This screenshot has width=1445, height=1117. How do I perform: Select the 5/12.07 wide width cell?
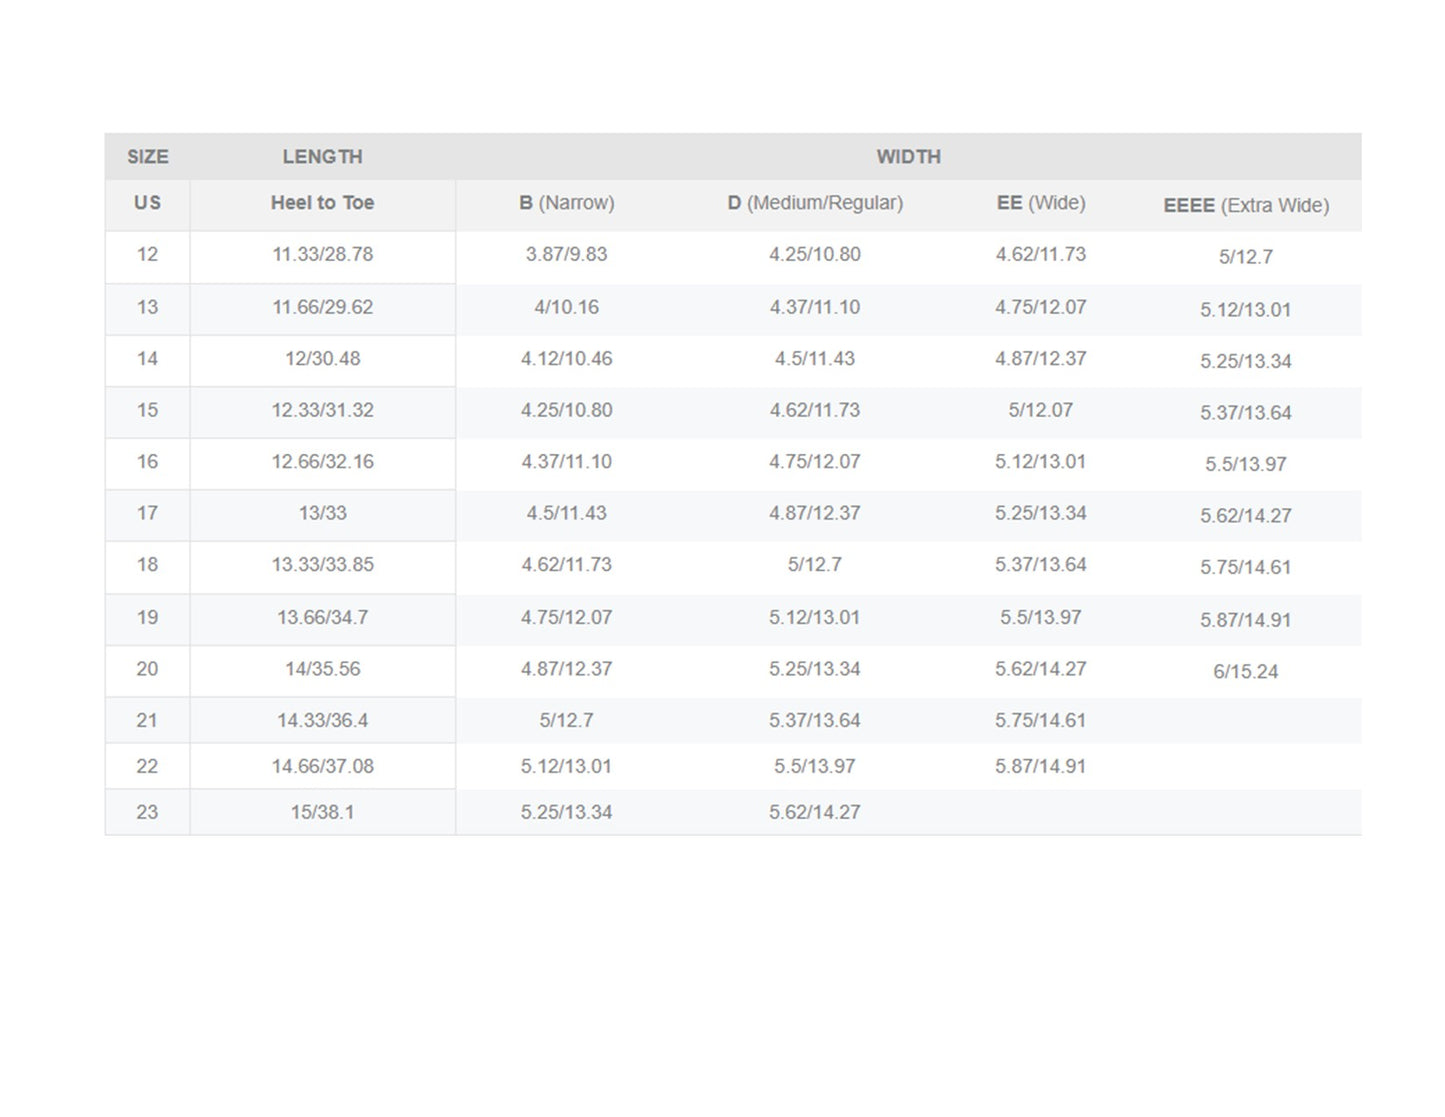coord(1040,411)
